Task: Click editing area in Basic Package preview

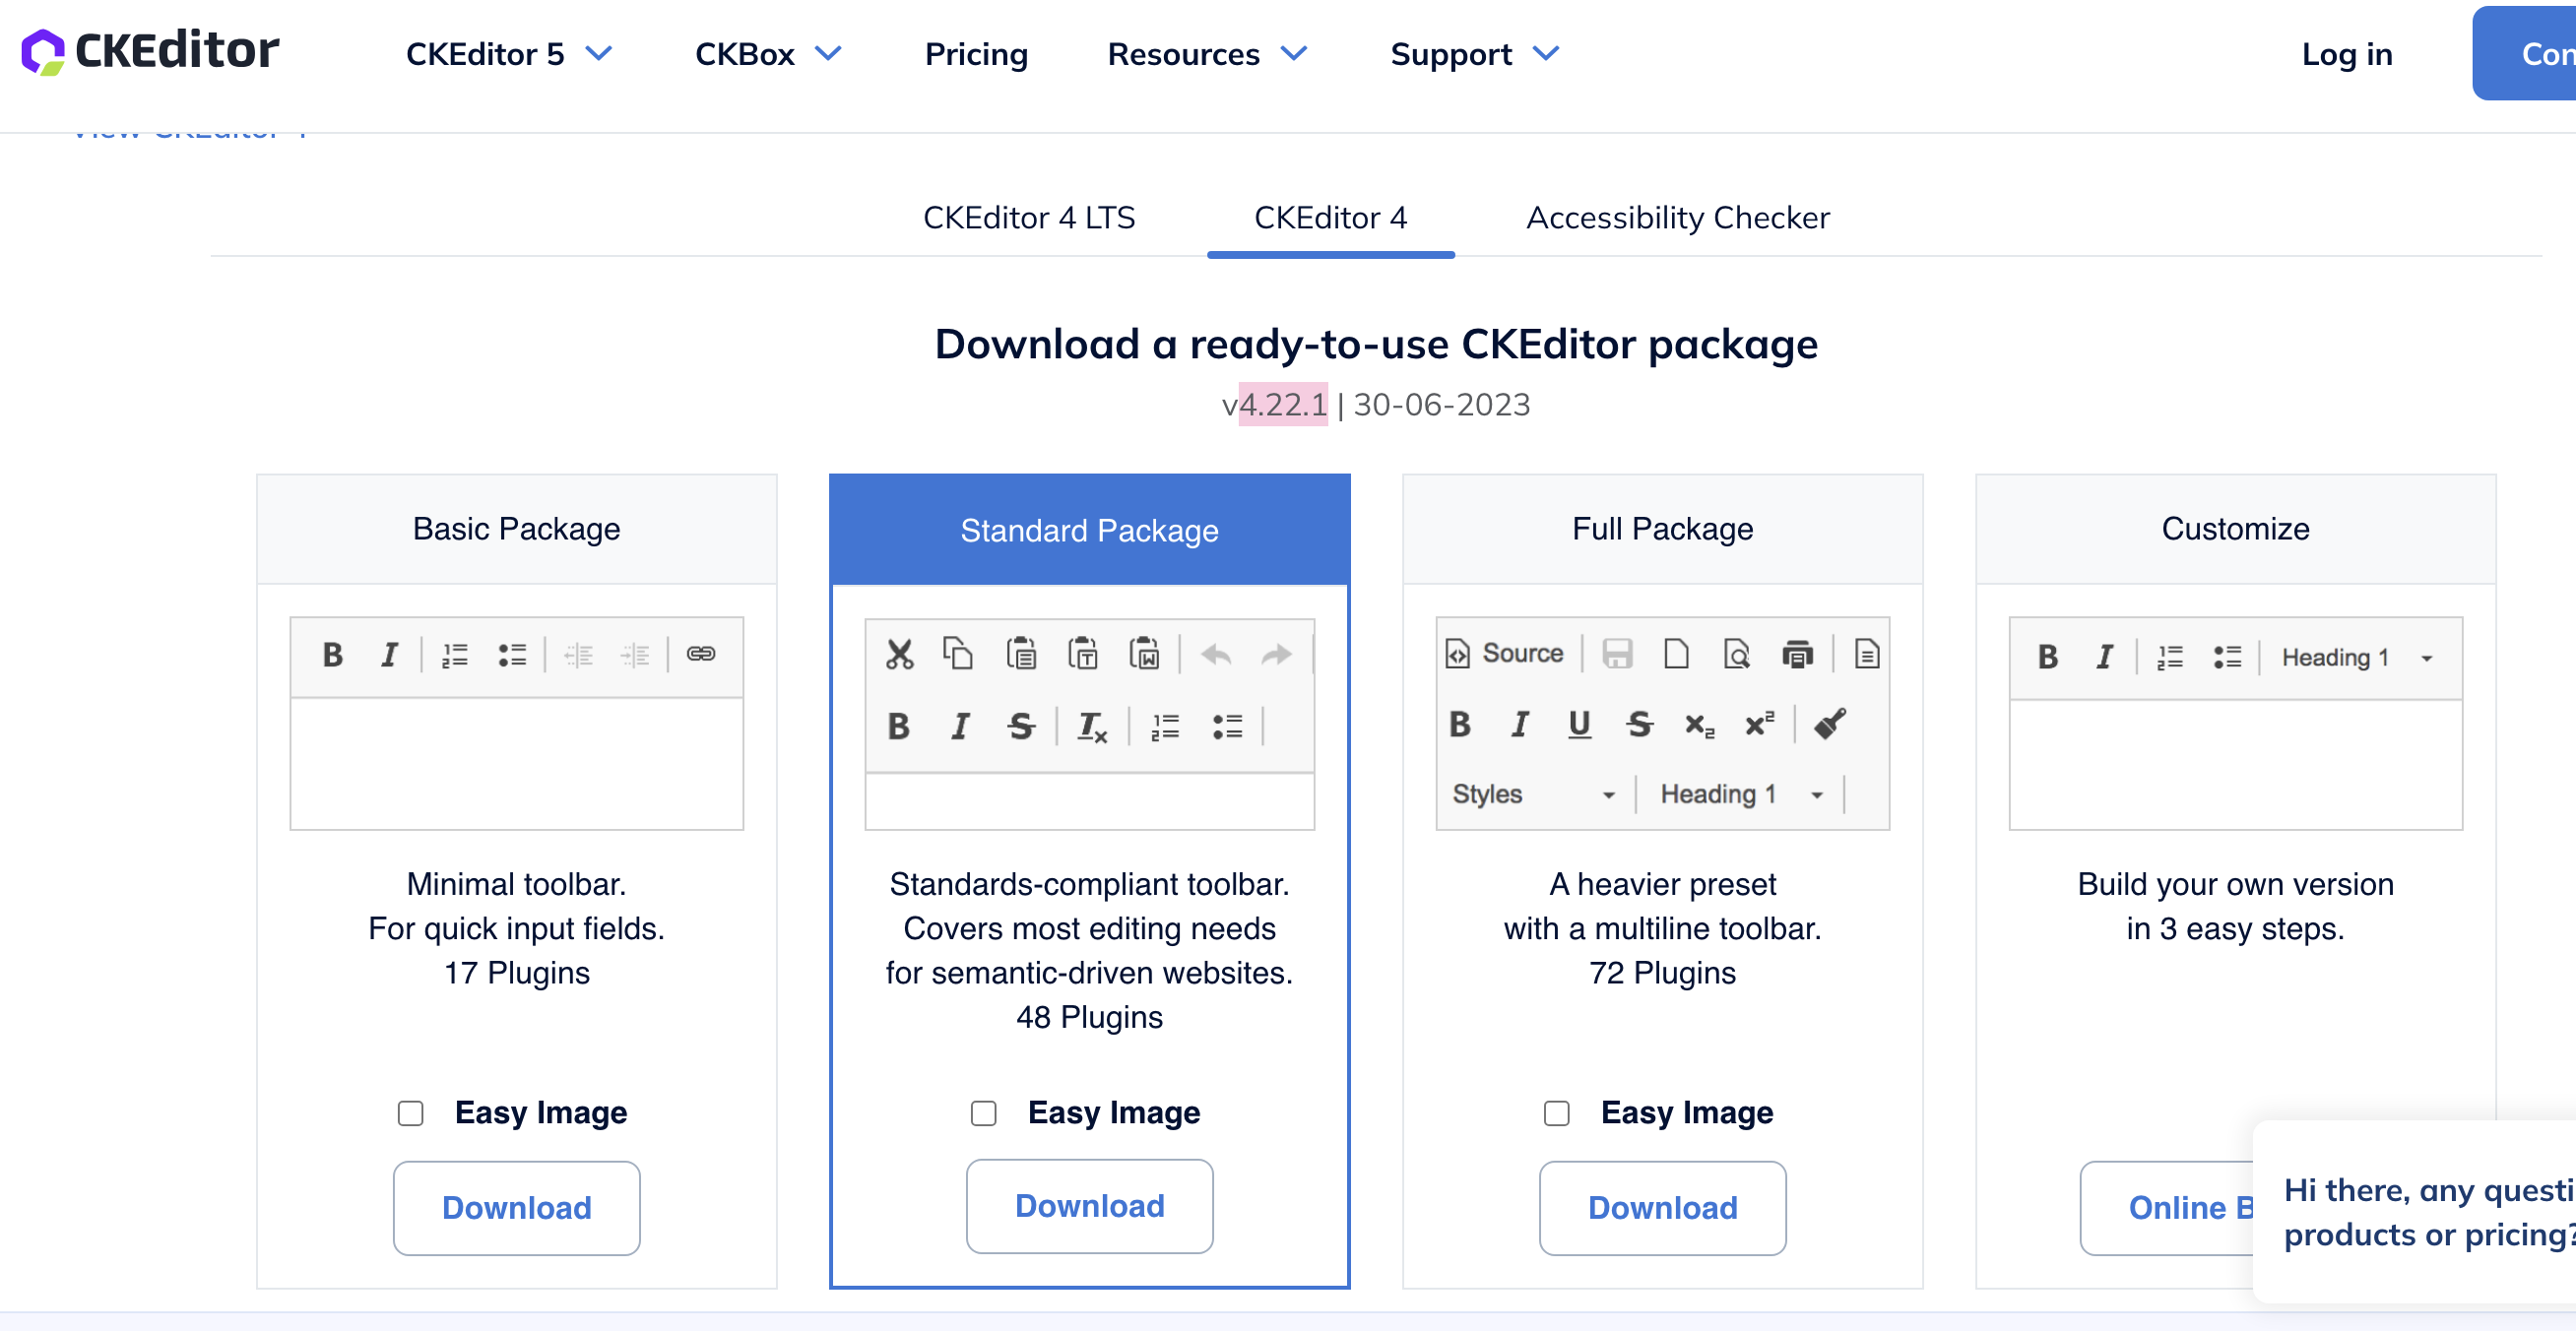Action: (x=516, y=763)
